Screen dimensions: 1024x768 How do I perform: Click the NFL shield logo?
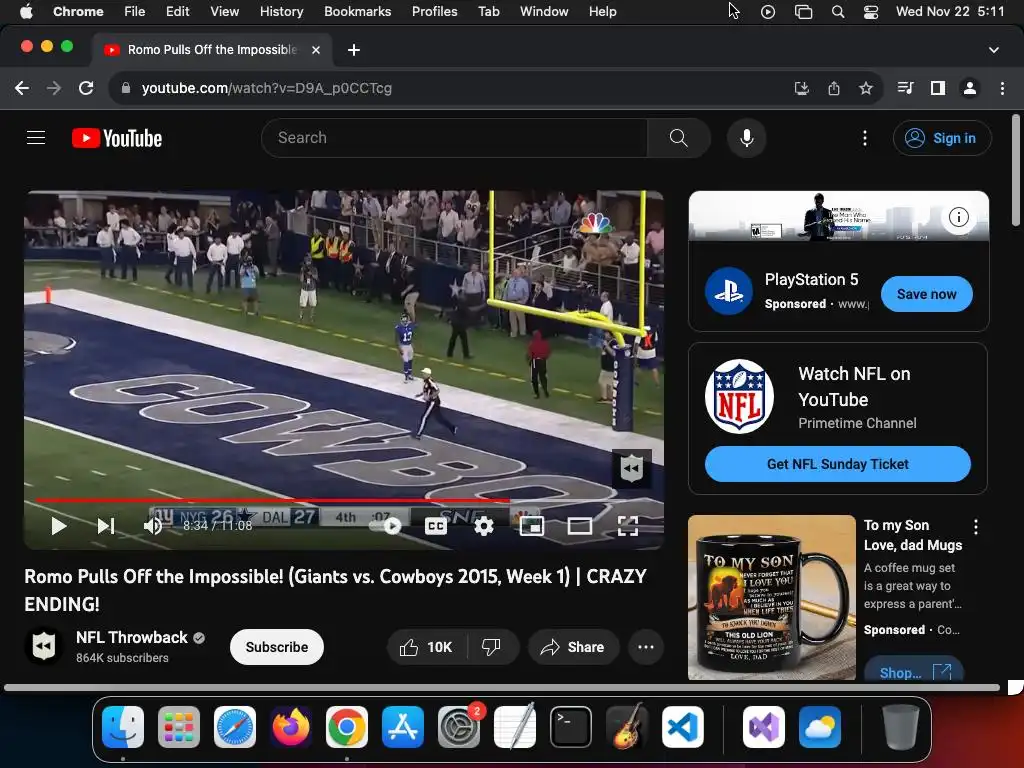739,396
